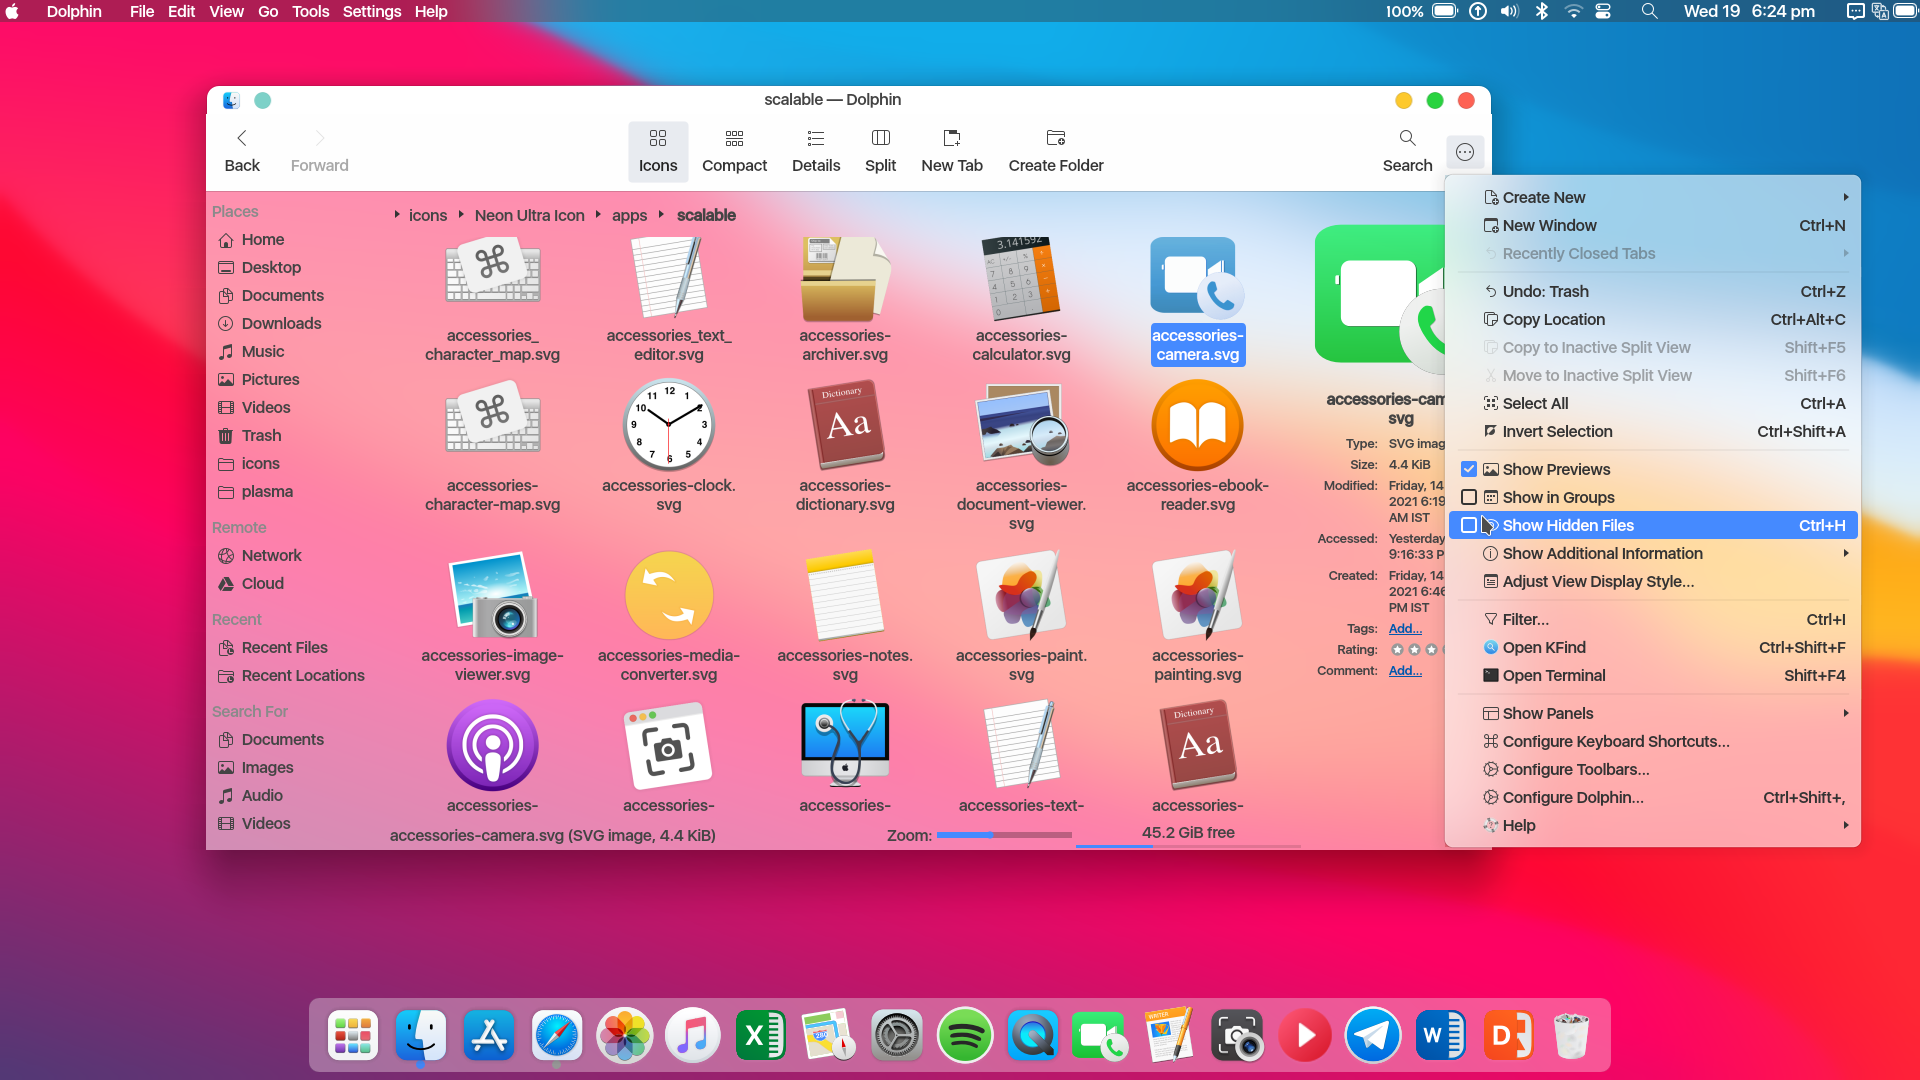Click the free disk space bar

pos(1188,846)
